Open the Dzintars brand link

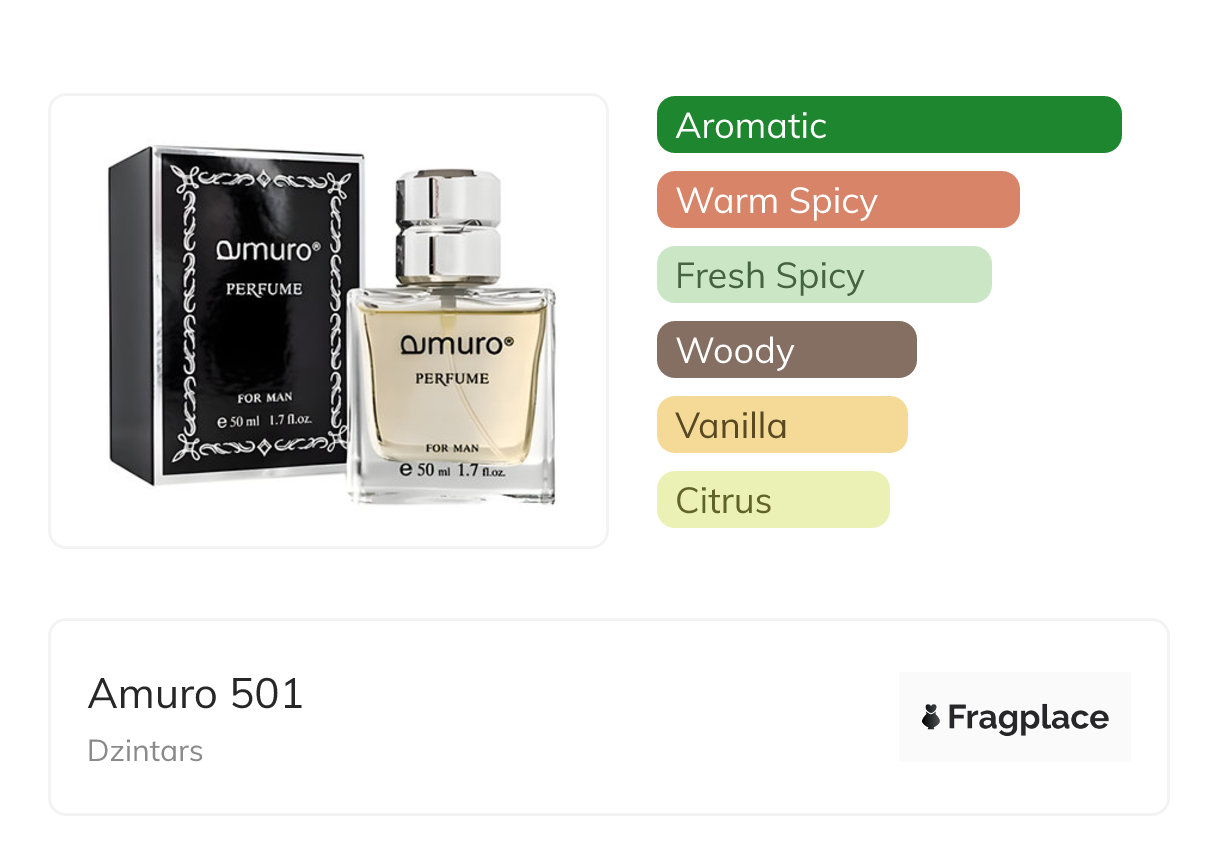tap(145, 751)
